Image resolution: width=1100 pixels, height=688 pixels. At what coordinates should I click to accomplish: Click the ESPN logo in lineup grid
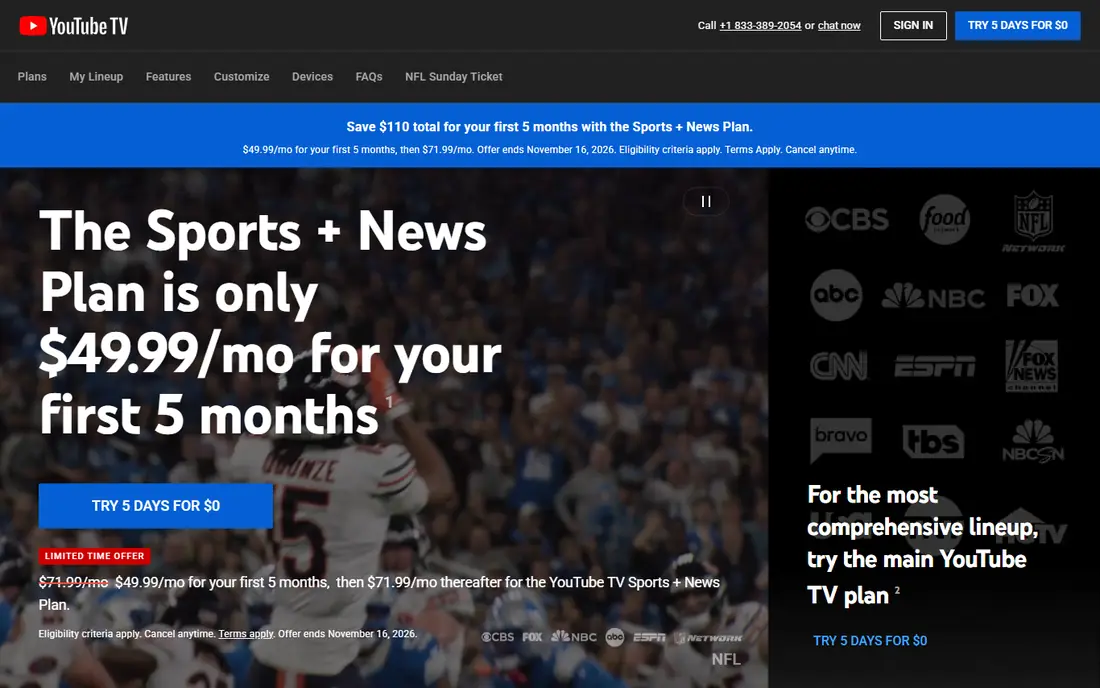point(934,365)
